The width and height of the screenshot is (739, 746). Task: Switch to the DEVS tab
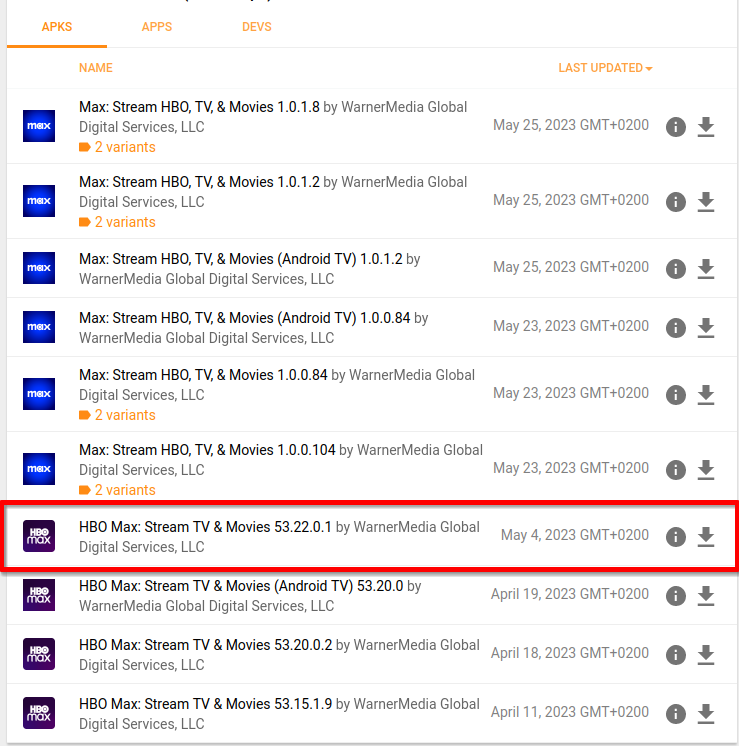pyautogui.click(x=256, y=27)
